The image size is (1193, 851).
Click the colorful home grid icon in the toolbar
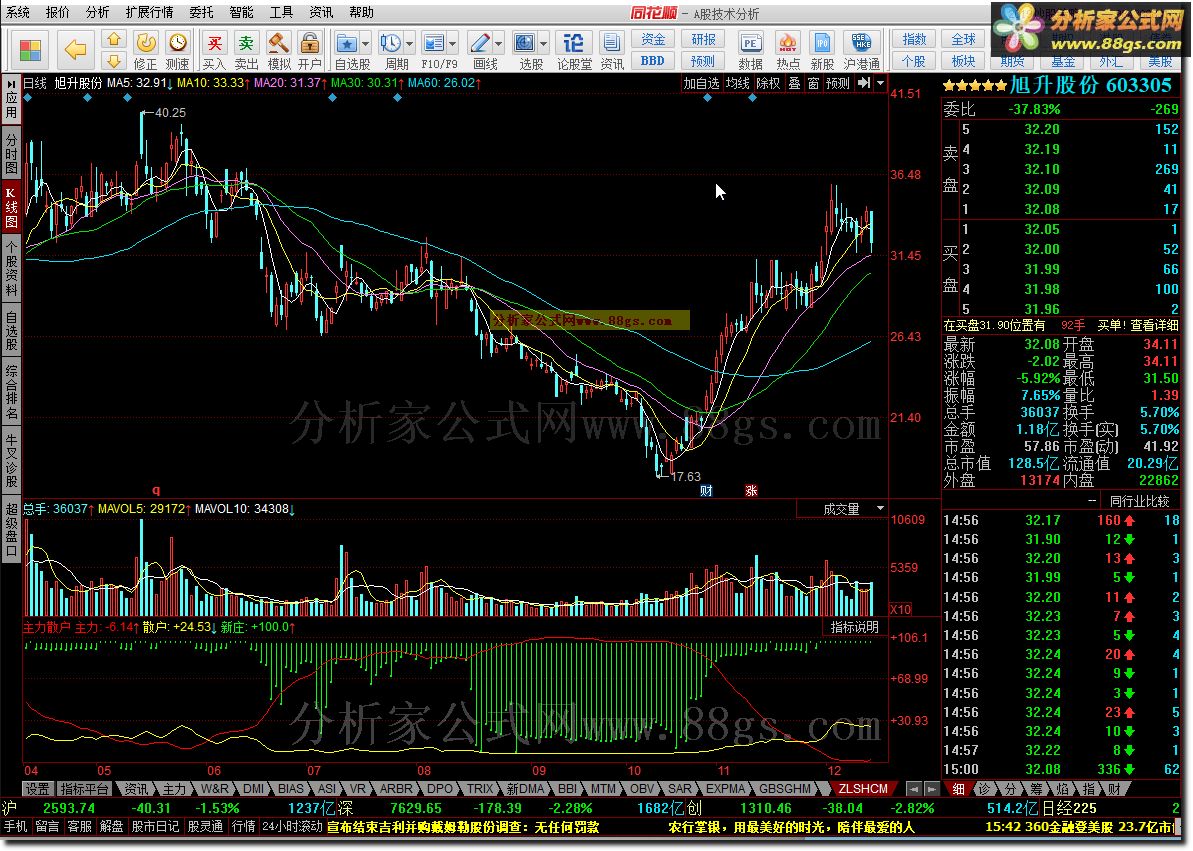[30, 51]
